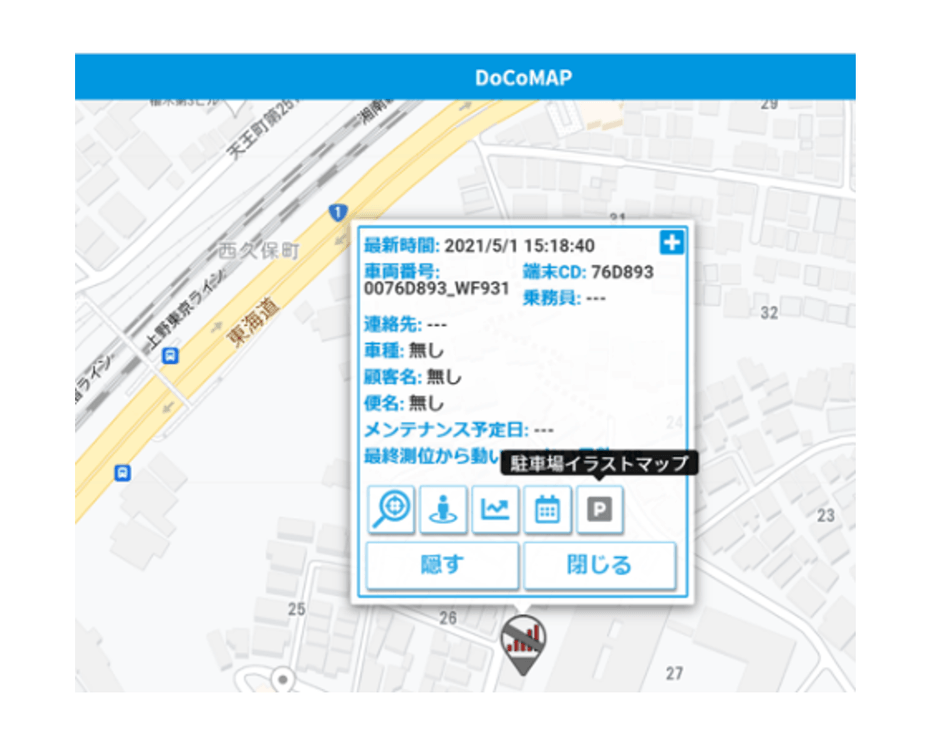Click the vehicle pin marker below the popup
This screenshot has height=751, width=940.
(522, 645)
